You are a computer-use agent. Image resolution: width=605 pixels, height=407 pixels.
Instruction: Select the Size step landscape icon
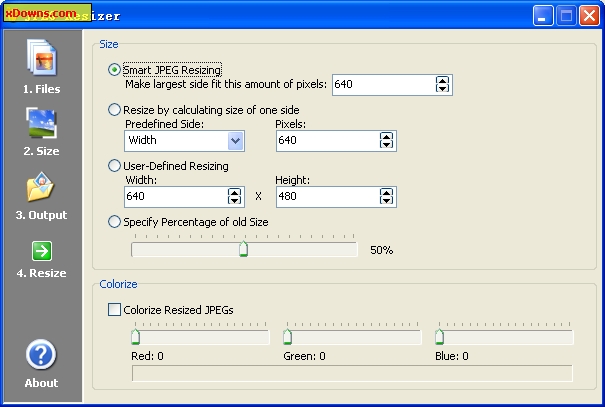coord(42,123)
